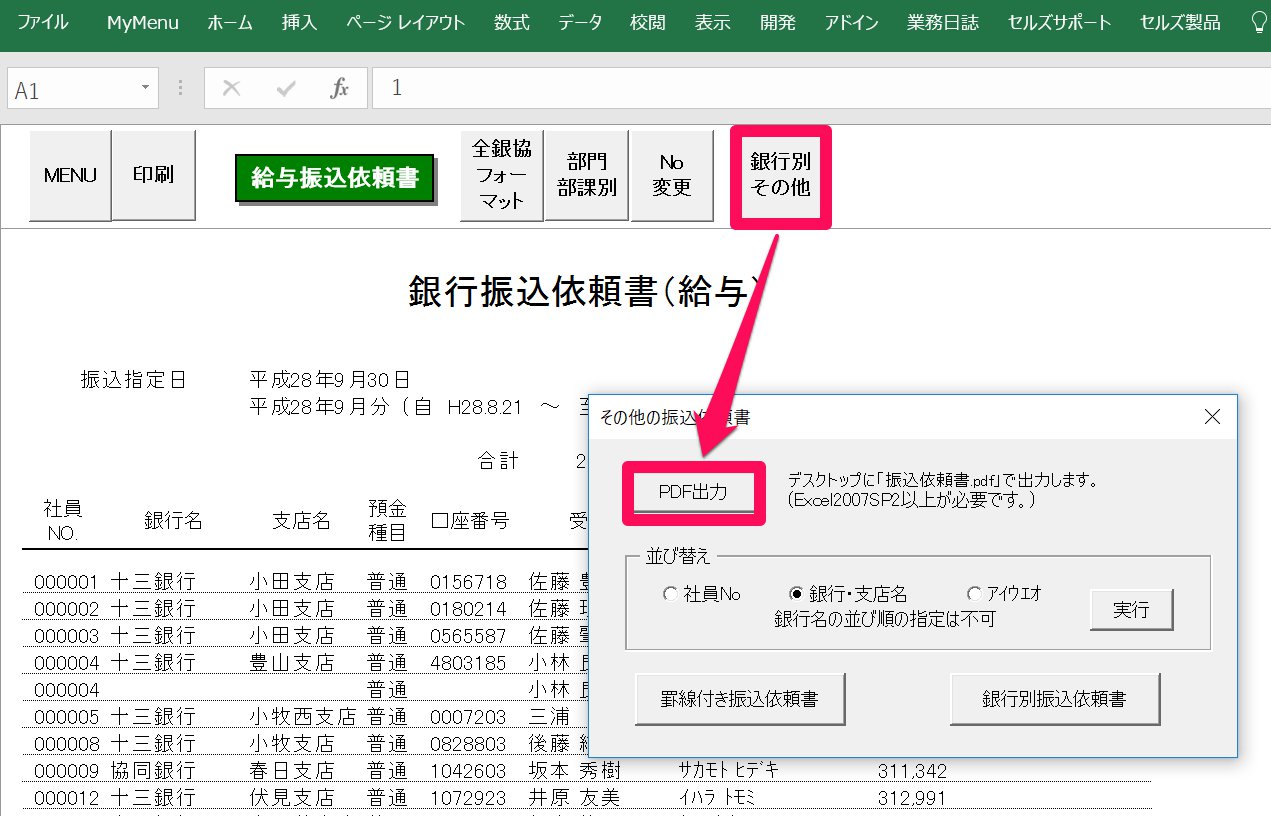Click the 実行 button

click(1131, 610)
